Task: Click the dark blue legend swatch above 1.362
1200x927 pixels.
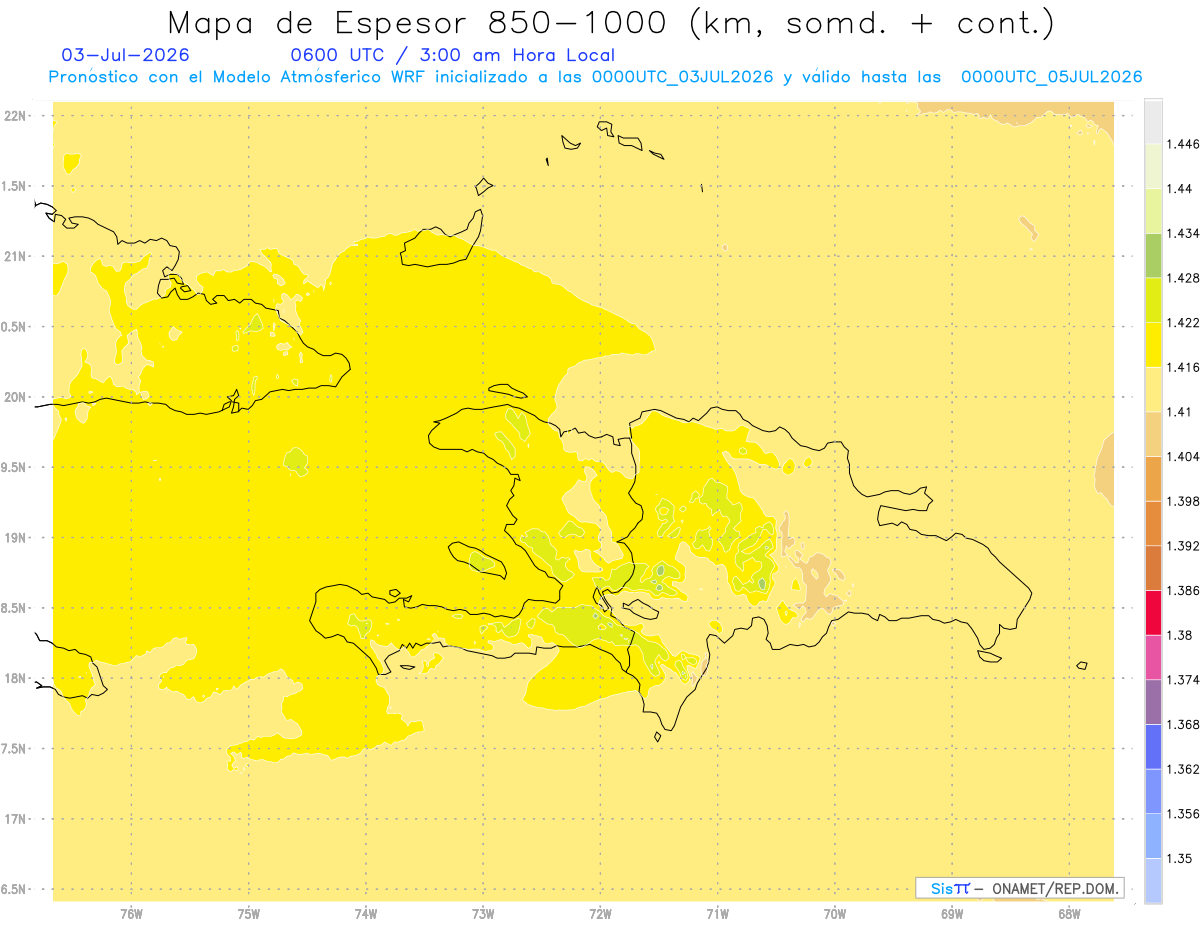Action: coord(1153,747)
